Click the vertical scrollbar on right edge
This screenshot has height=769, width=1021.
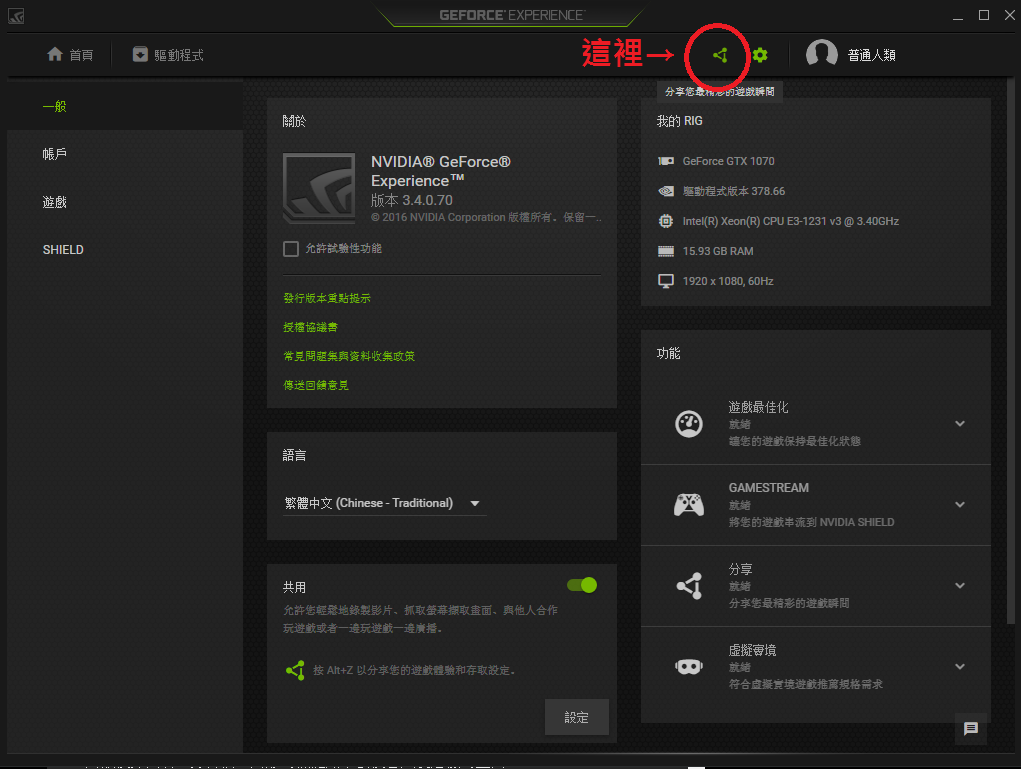pyautogui.click(x=1010, y=352)
